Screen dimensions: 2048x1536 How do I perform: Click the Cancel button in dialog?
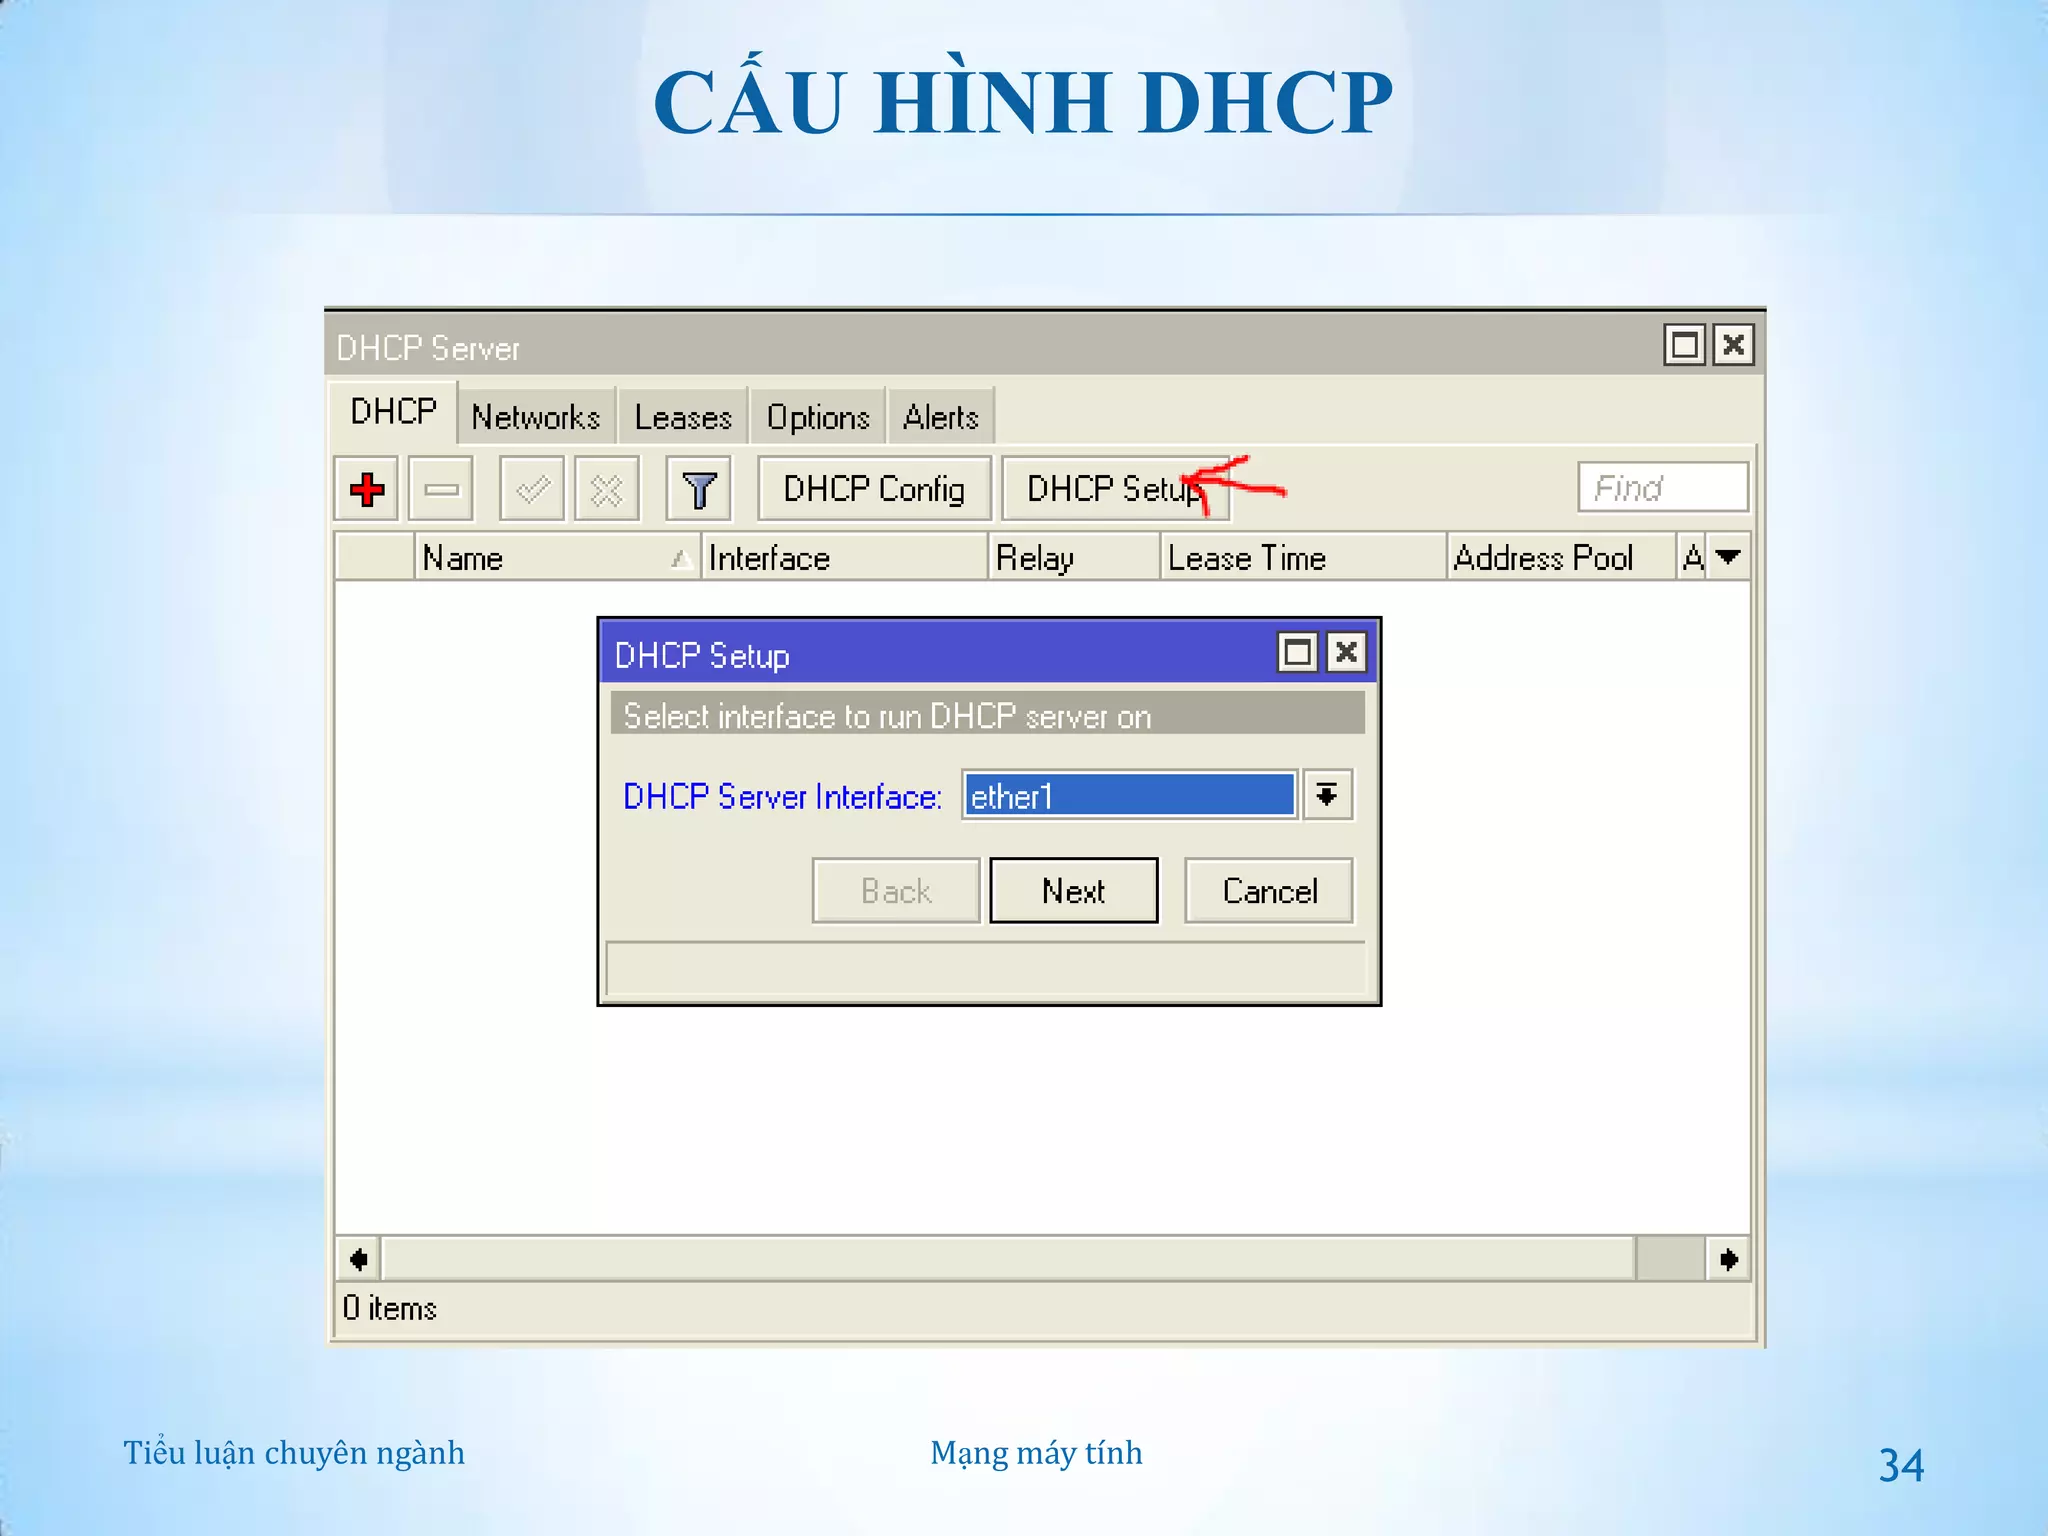click(1269, 890)
